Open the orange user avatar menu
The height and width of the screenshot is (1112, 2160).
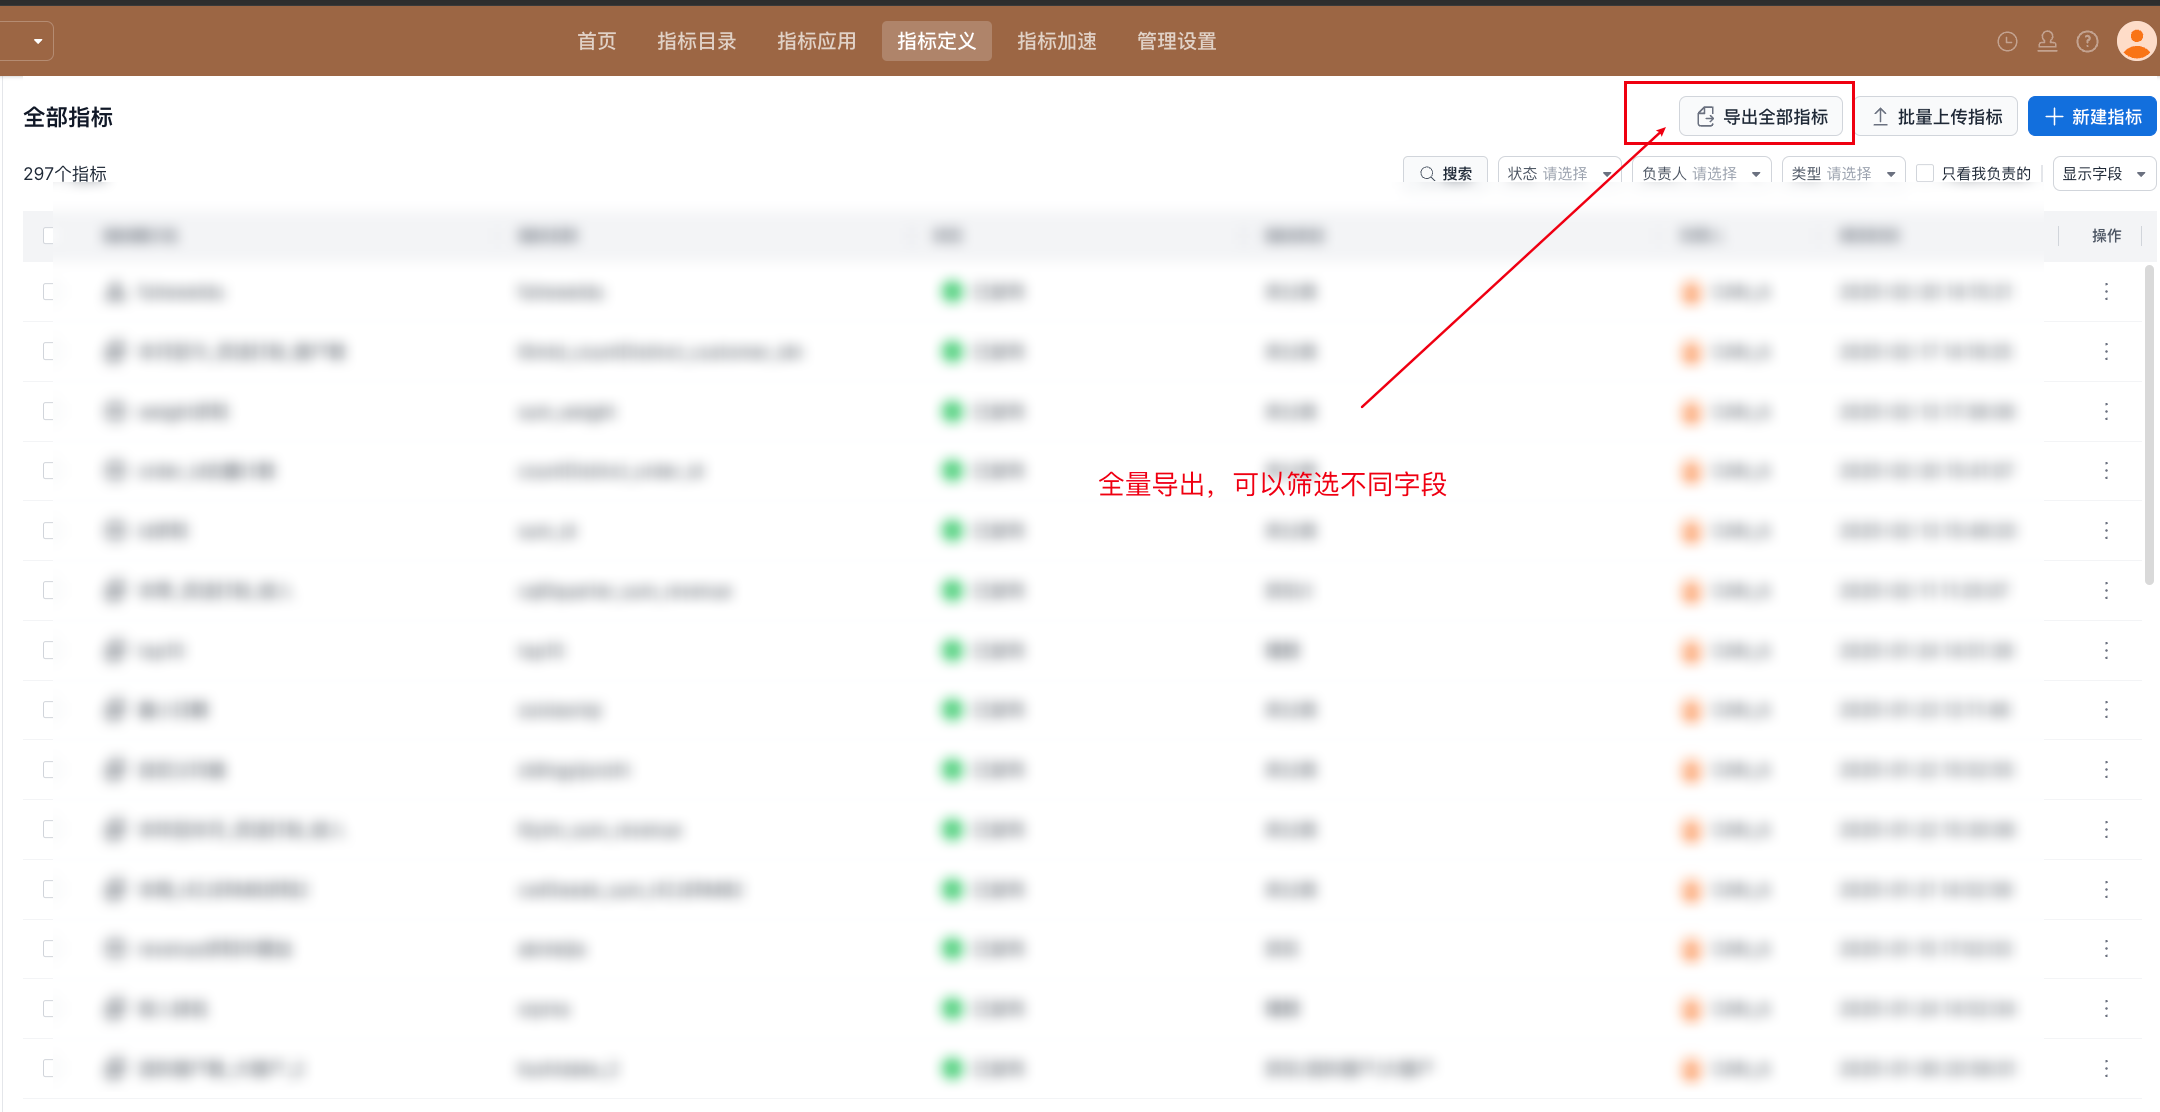tap(2136, 41)
